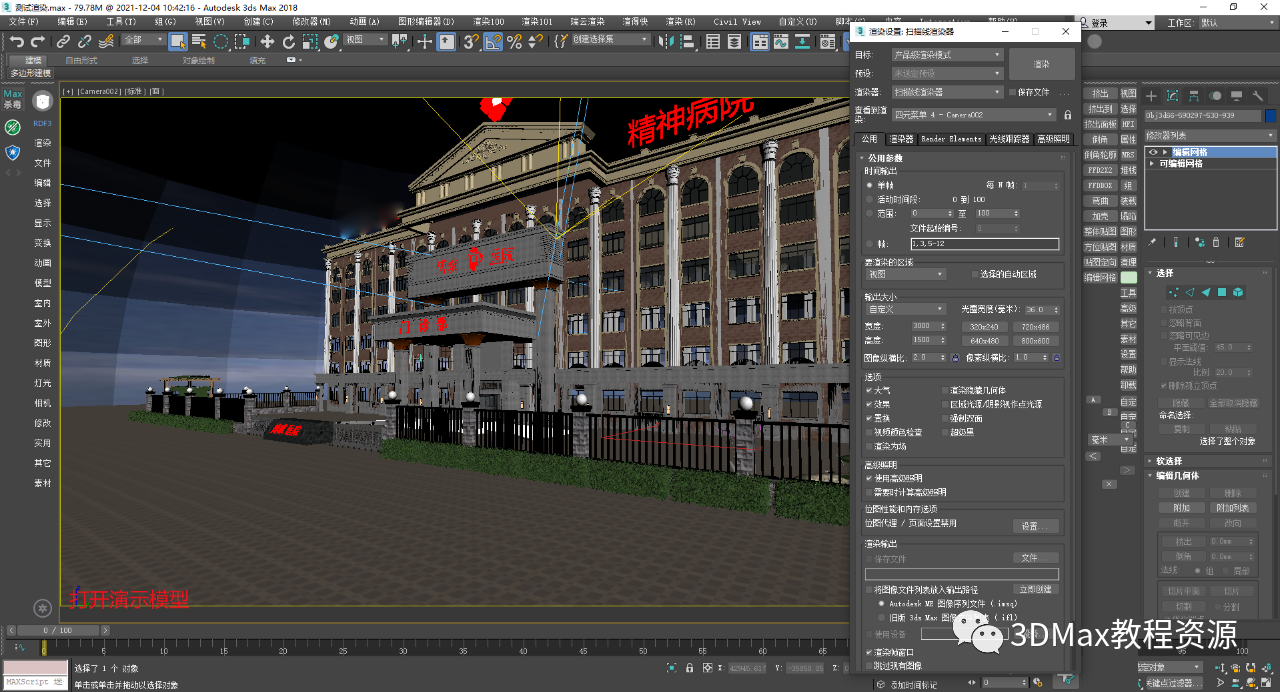Select Polygon sub-object level icon
The height and width of the screenshot is (692, 1280).
(1221, 292)
